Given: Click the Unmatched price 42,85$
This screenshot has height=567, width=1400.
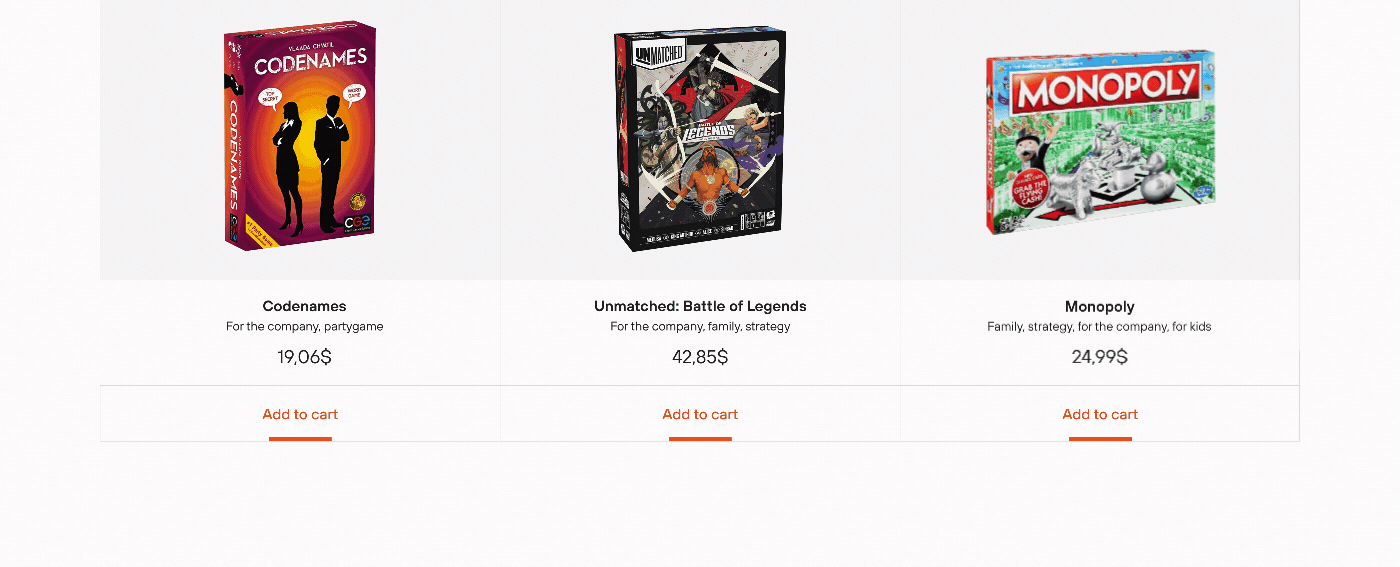Looking at the screenshot, I should point(700,357).
